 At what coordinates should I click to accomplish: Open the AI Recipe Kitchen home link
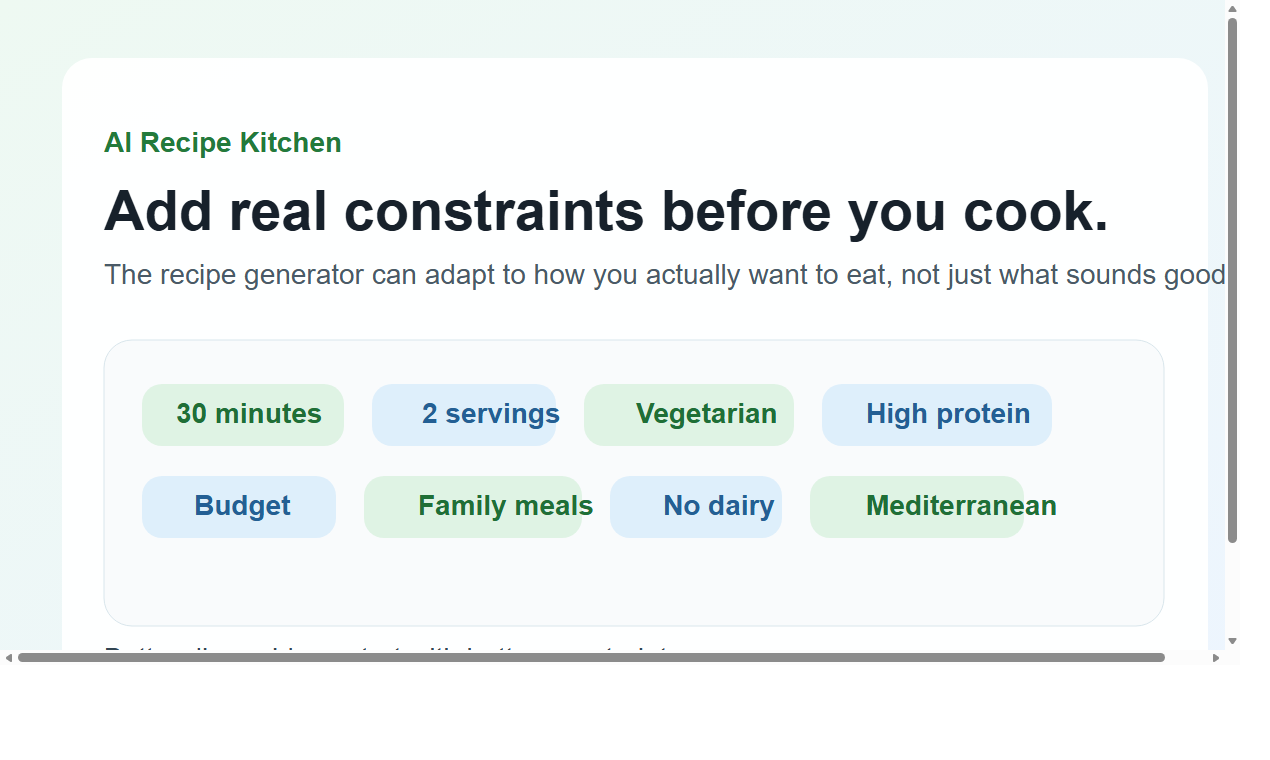click(x=222, y=142)
